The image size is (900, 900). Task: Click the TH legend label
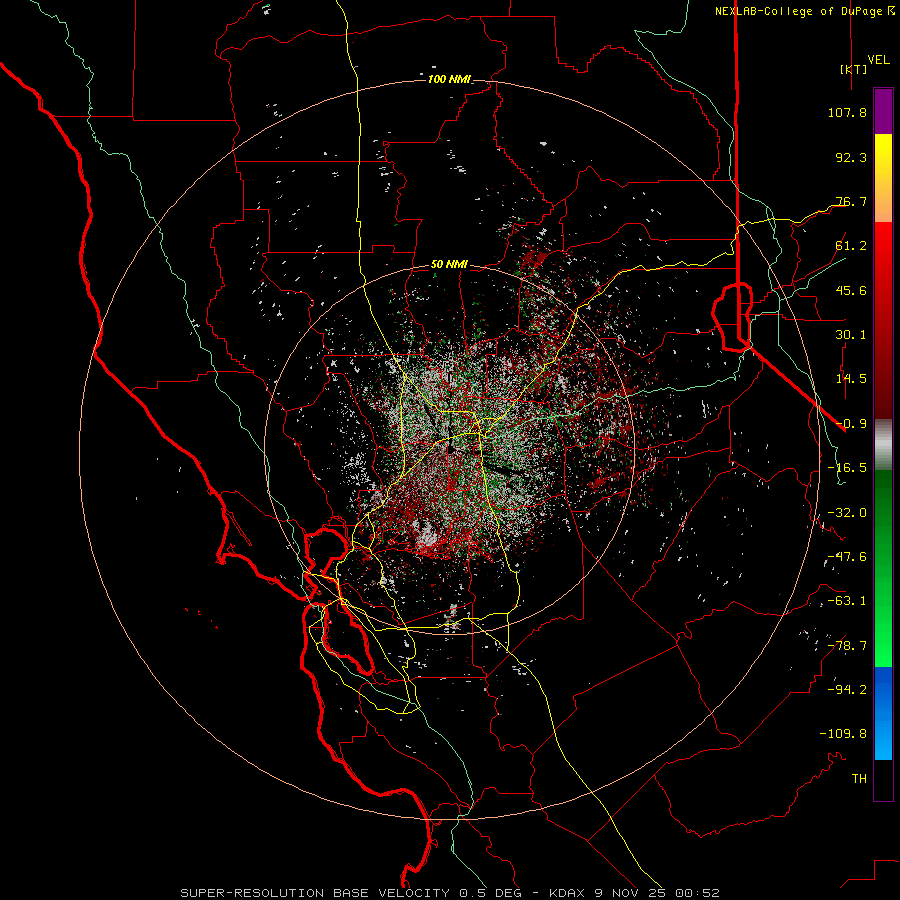coord(859,779)
